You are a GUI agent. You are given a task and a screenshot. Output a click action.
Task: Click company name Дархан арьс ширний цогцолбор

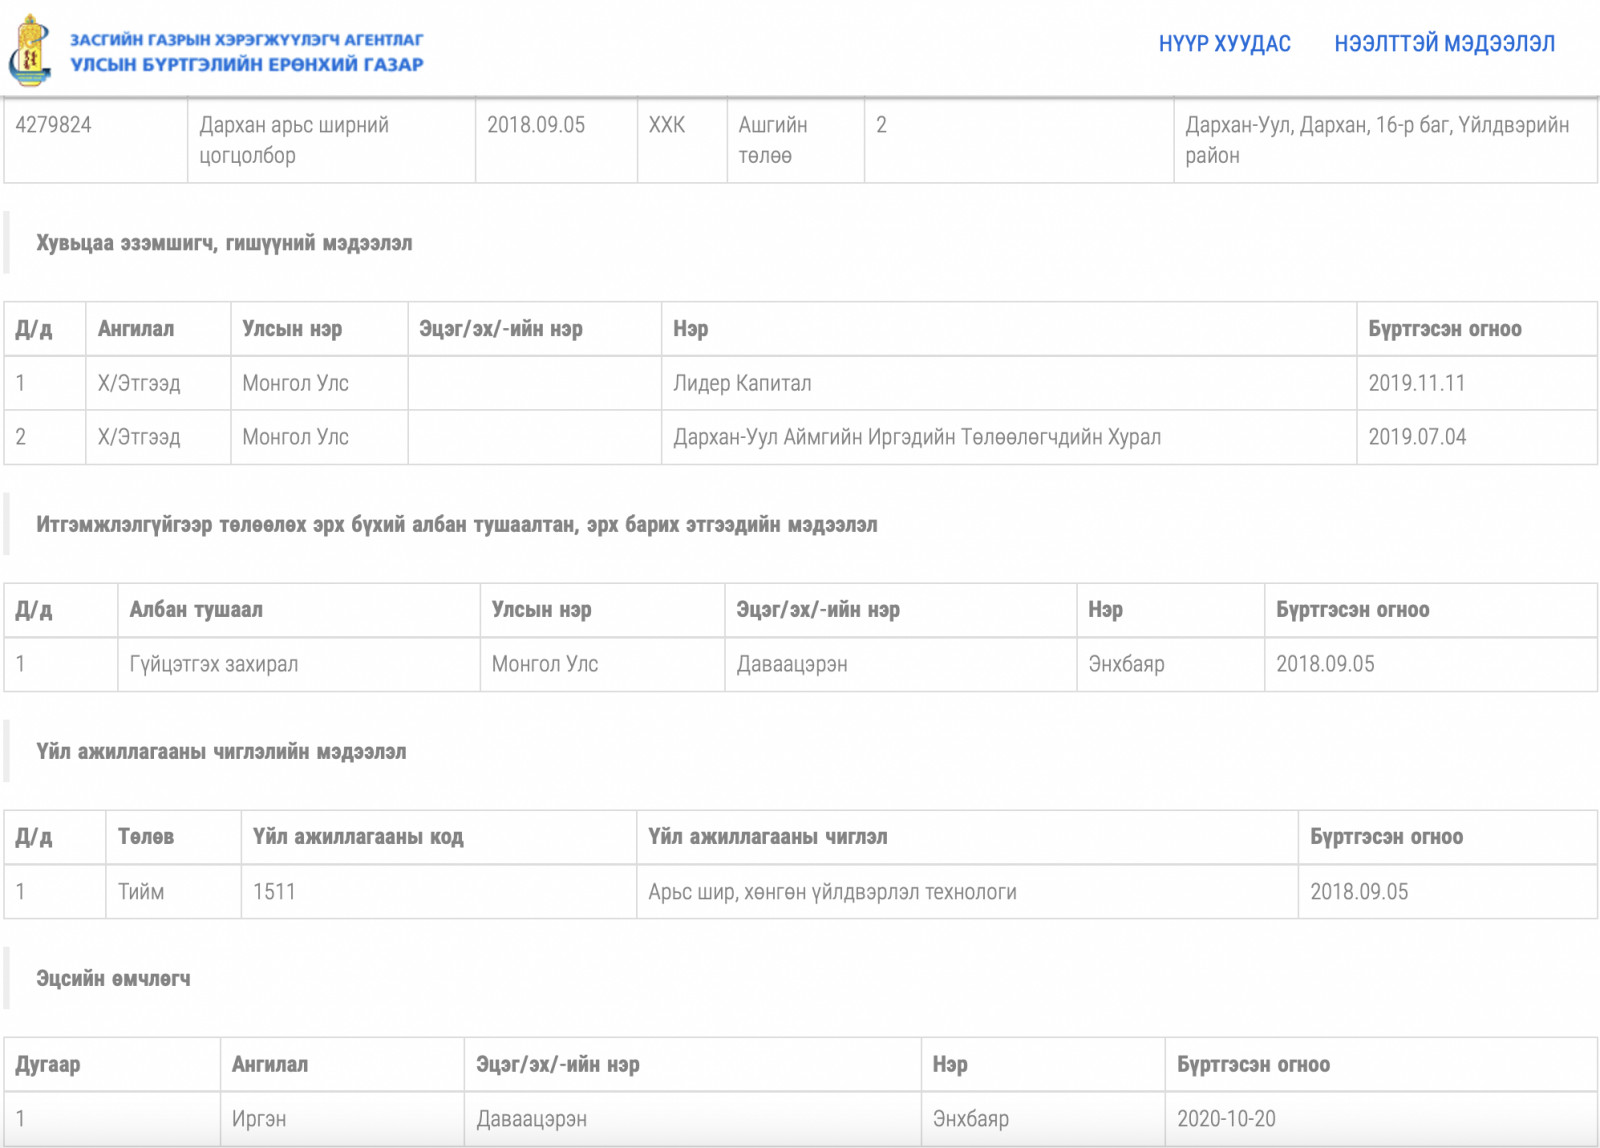[x=294, y=140]
